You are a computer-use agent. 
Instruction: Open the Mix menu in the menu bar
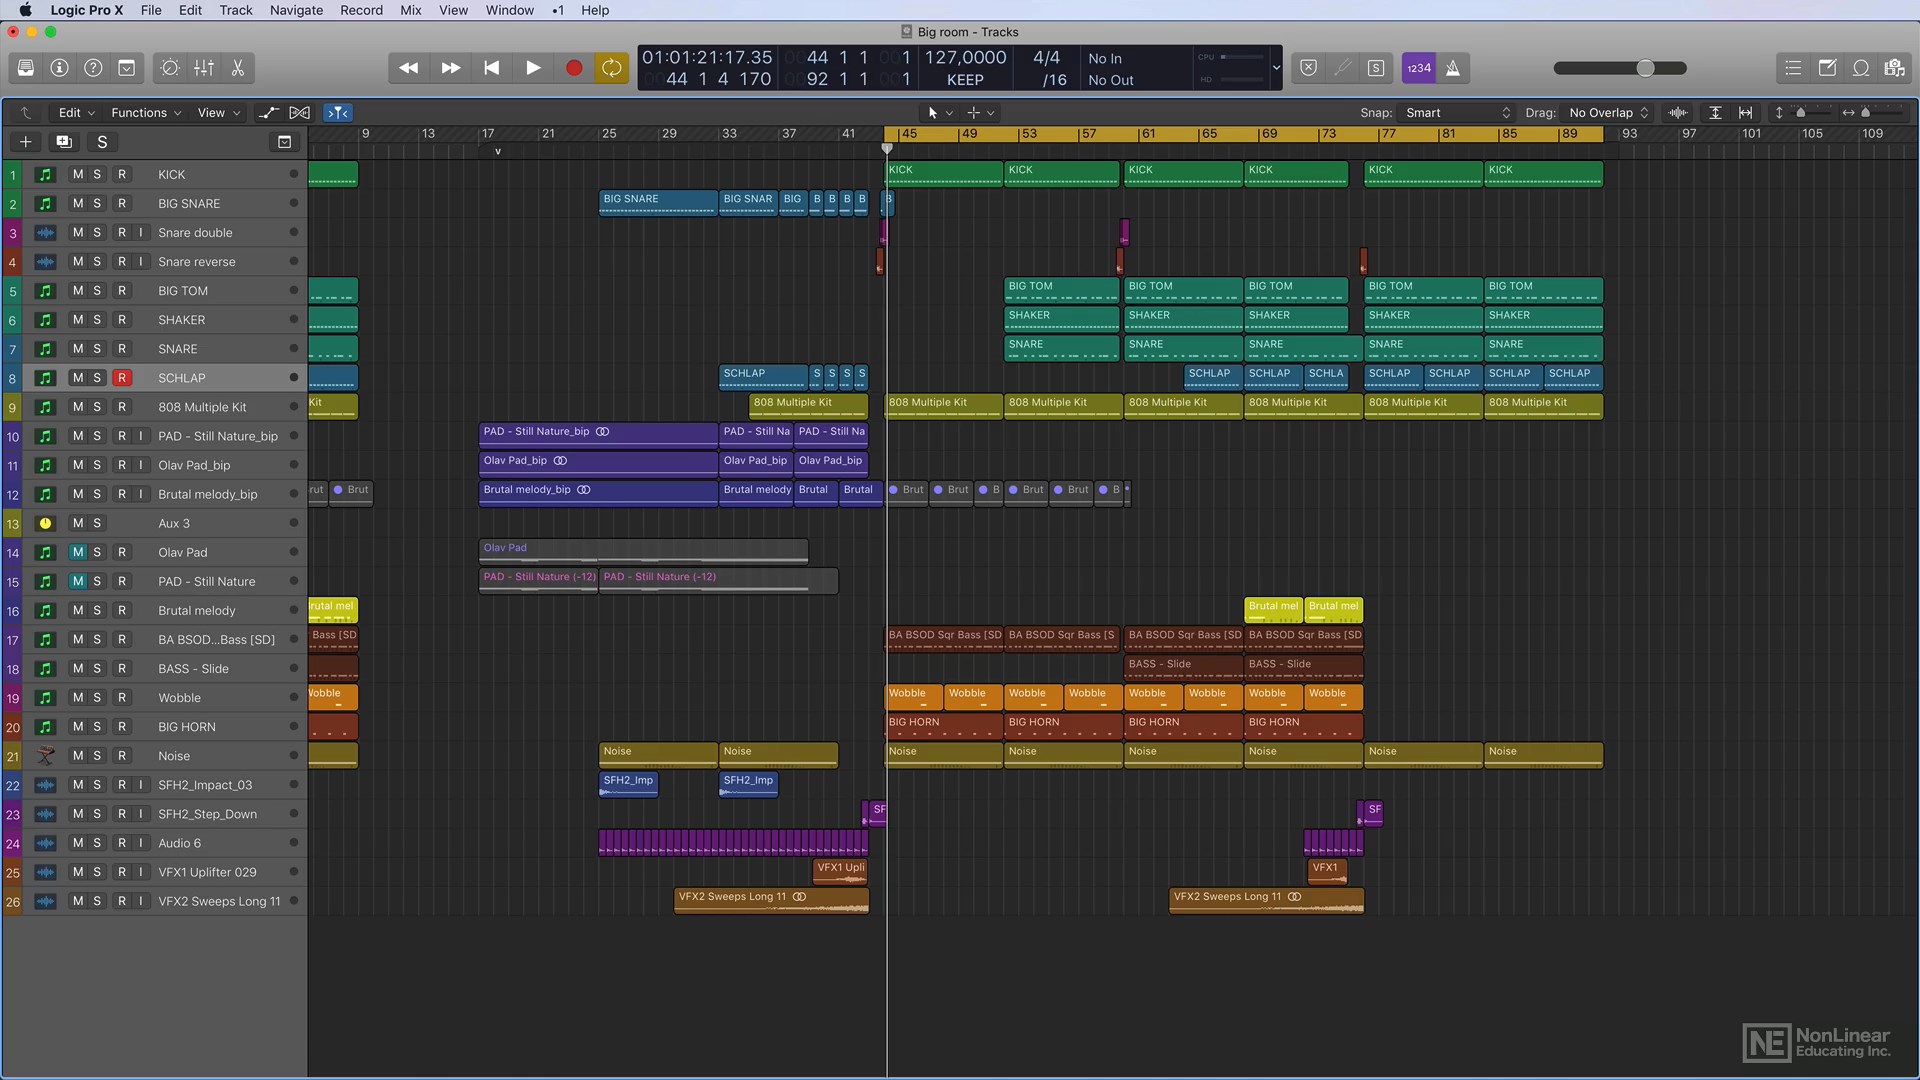pos(410,10)
